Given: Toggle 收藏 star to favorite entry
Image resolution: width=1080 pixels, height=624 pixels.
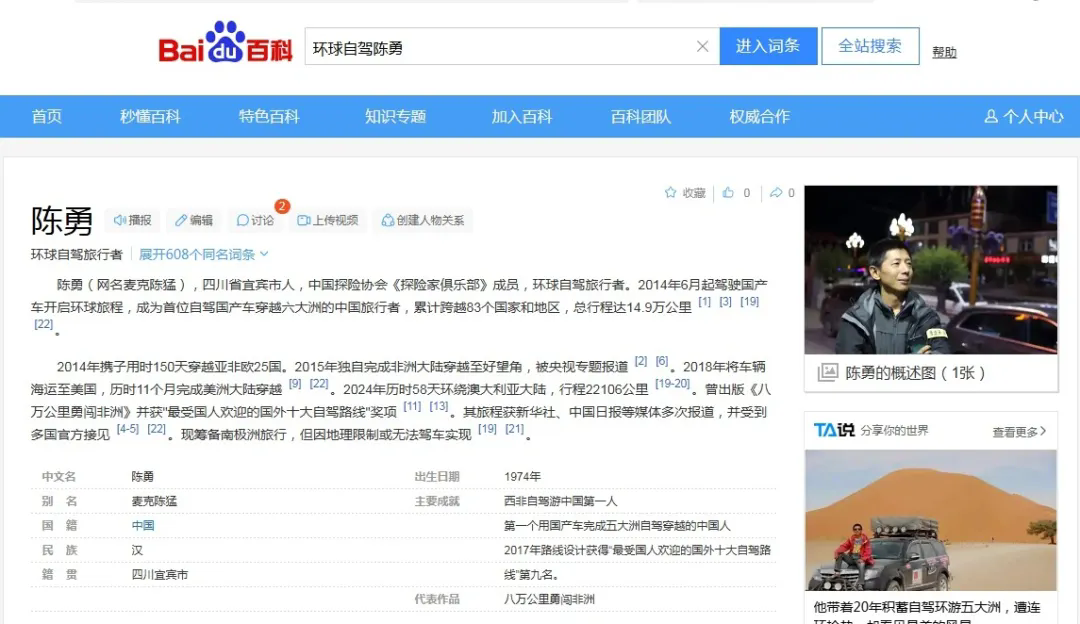Looking at the screenshot, I should (x=685, y=193).
